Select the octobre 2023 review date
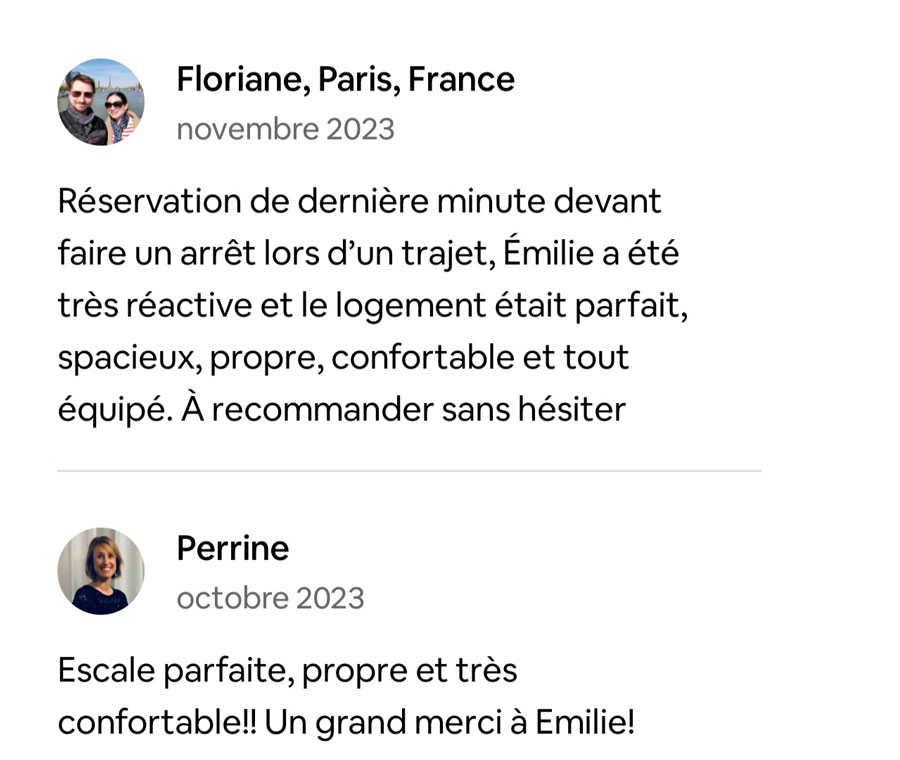Image resolution: width=900 pixels, height=760 pixels. [270, 599]
